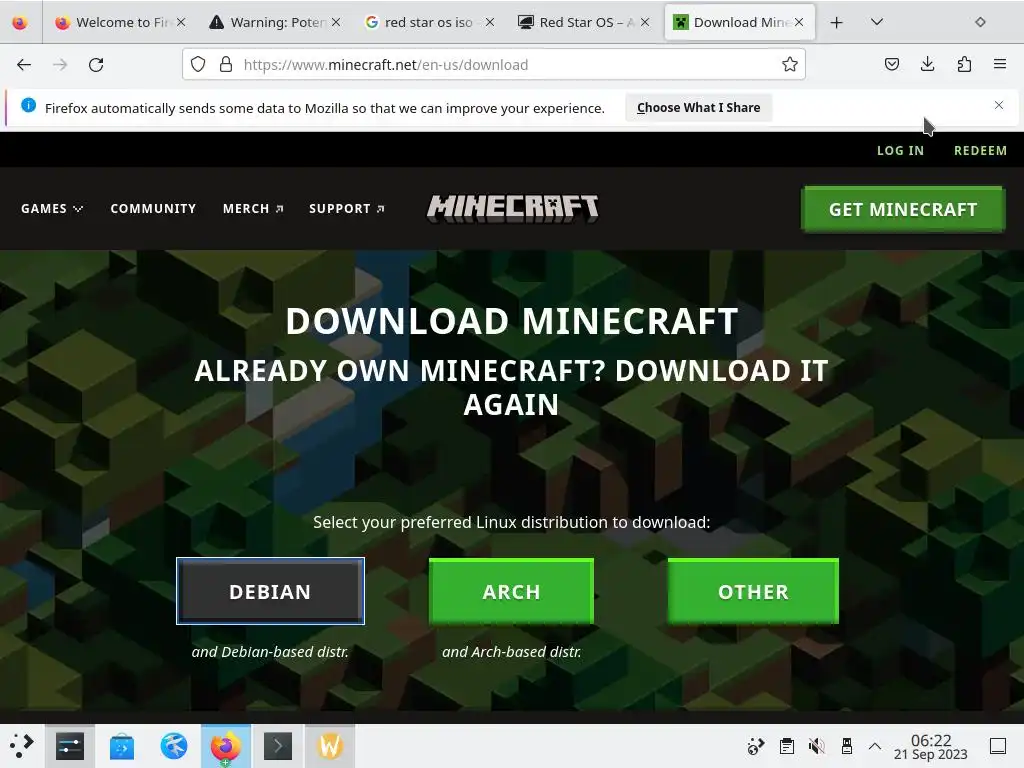The image size is (1024, 768).
Task: Expand hidden system tray icons
Action: click(x=875, y=746)
